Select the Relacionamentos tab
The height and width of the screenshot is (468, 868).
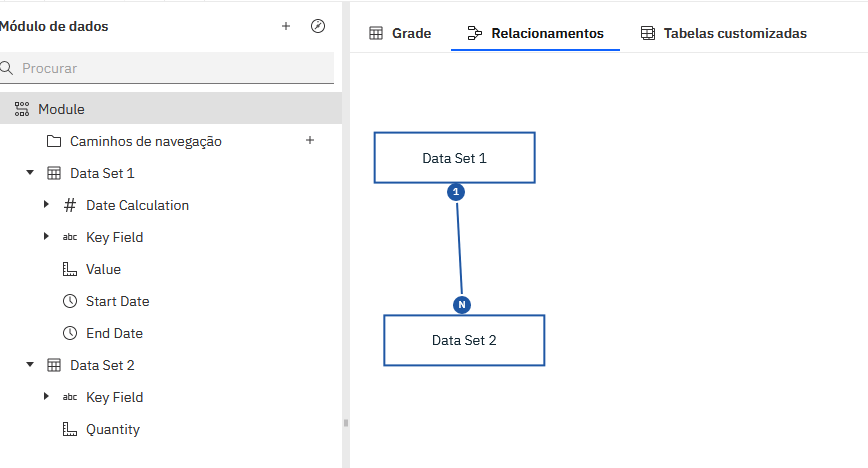coord(535,33)
